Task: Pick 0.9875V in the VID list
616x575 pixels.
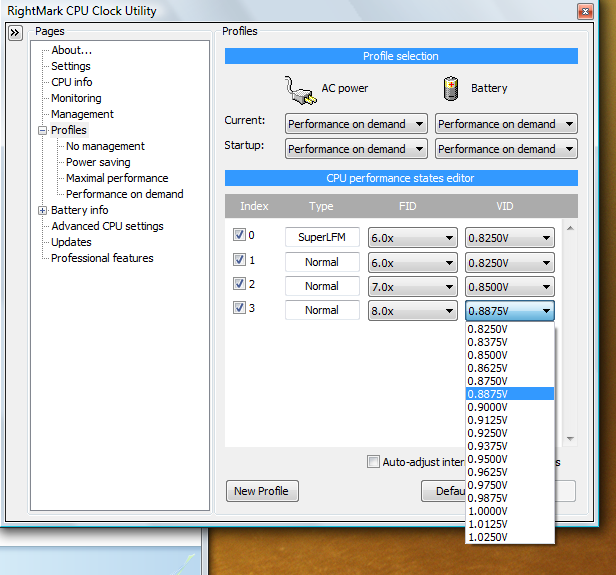Action: click(x=510, y=498)
